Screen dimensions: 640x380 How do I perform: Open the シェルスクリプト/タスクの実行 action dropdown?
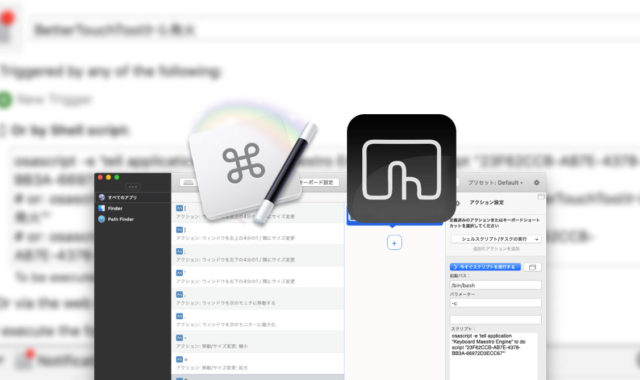click(496, 239)
